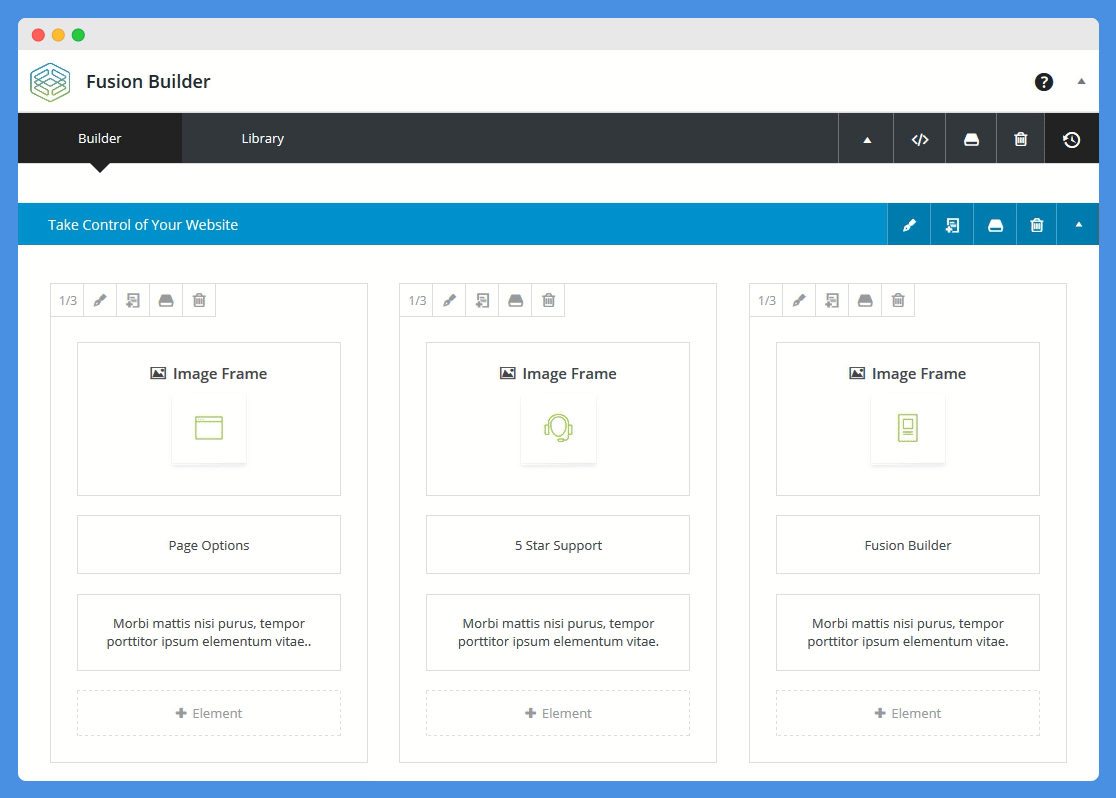Collapse the Take Control of Your Website container

[x=1078, y=225]
